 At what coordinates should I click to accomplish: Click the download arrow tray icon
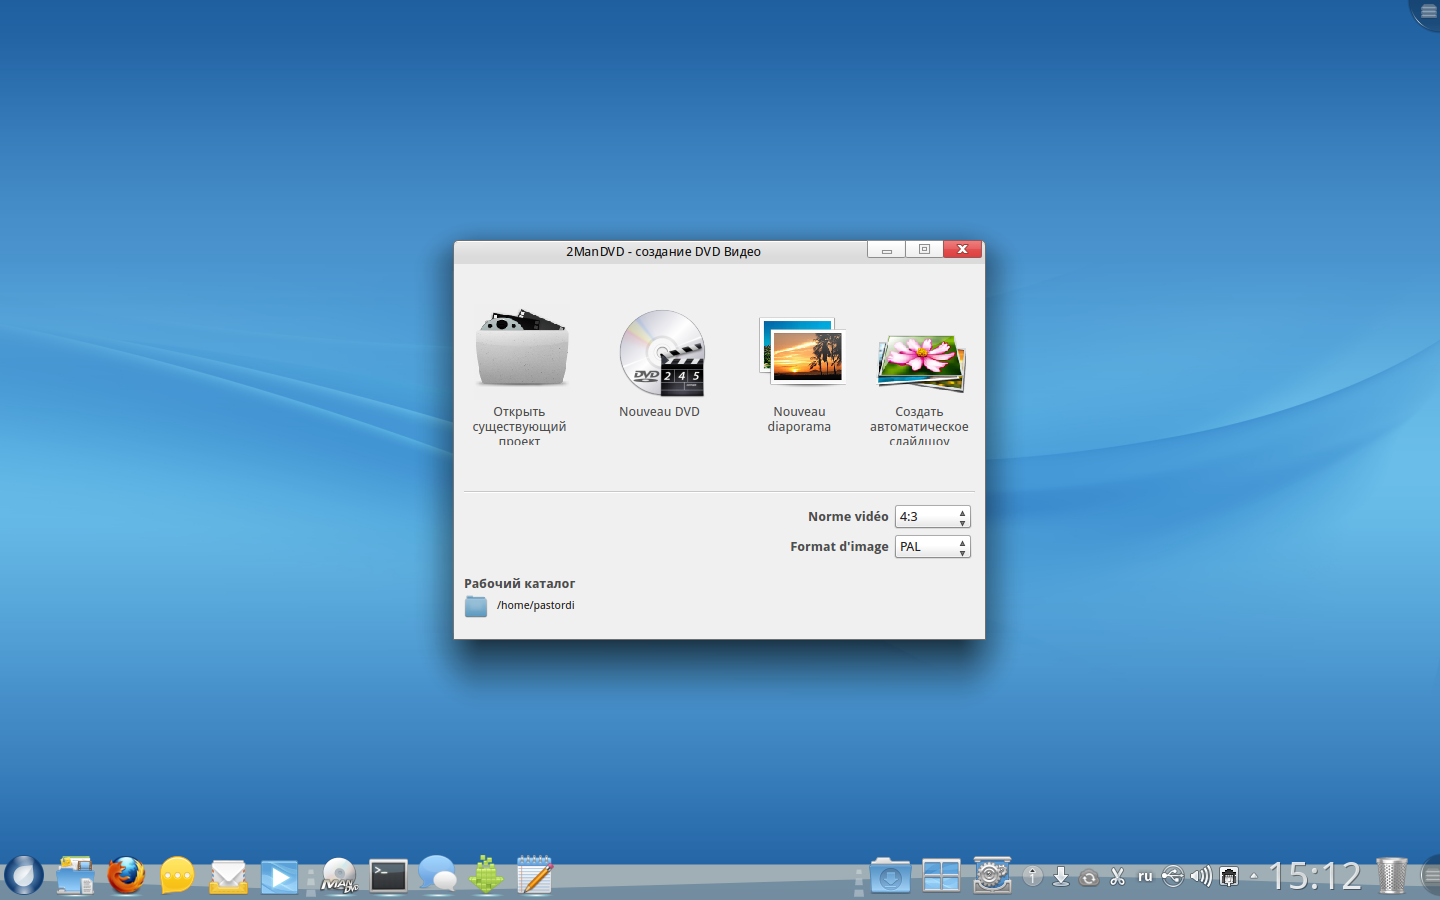[1061, 877]
